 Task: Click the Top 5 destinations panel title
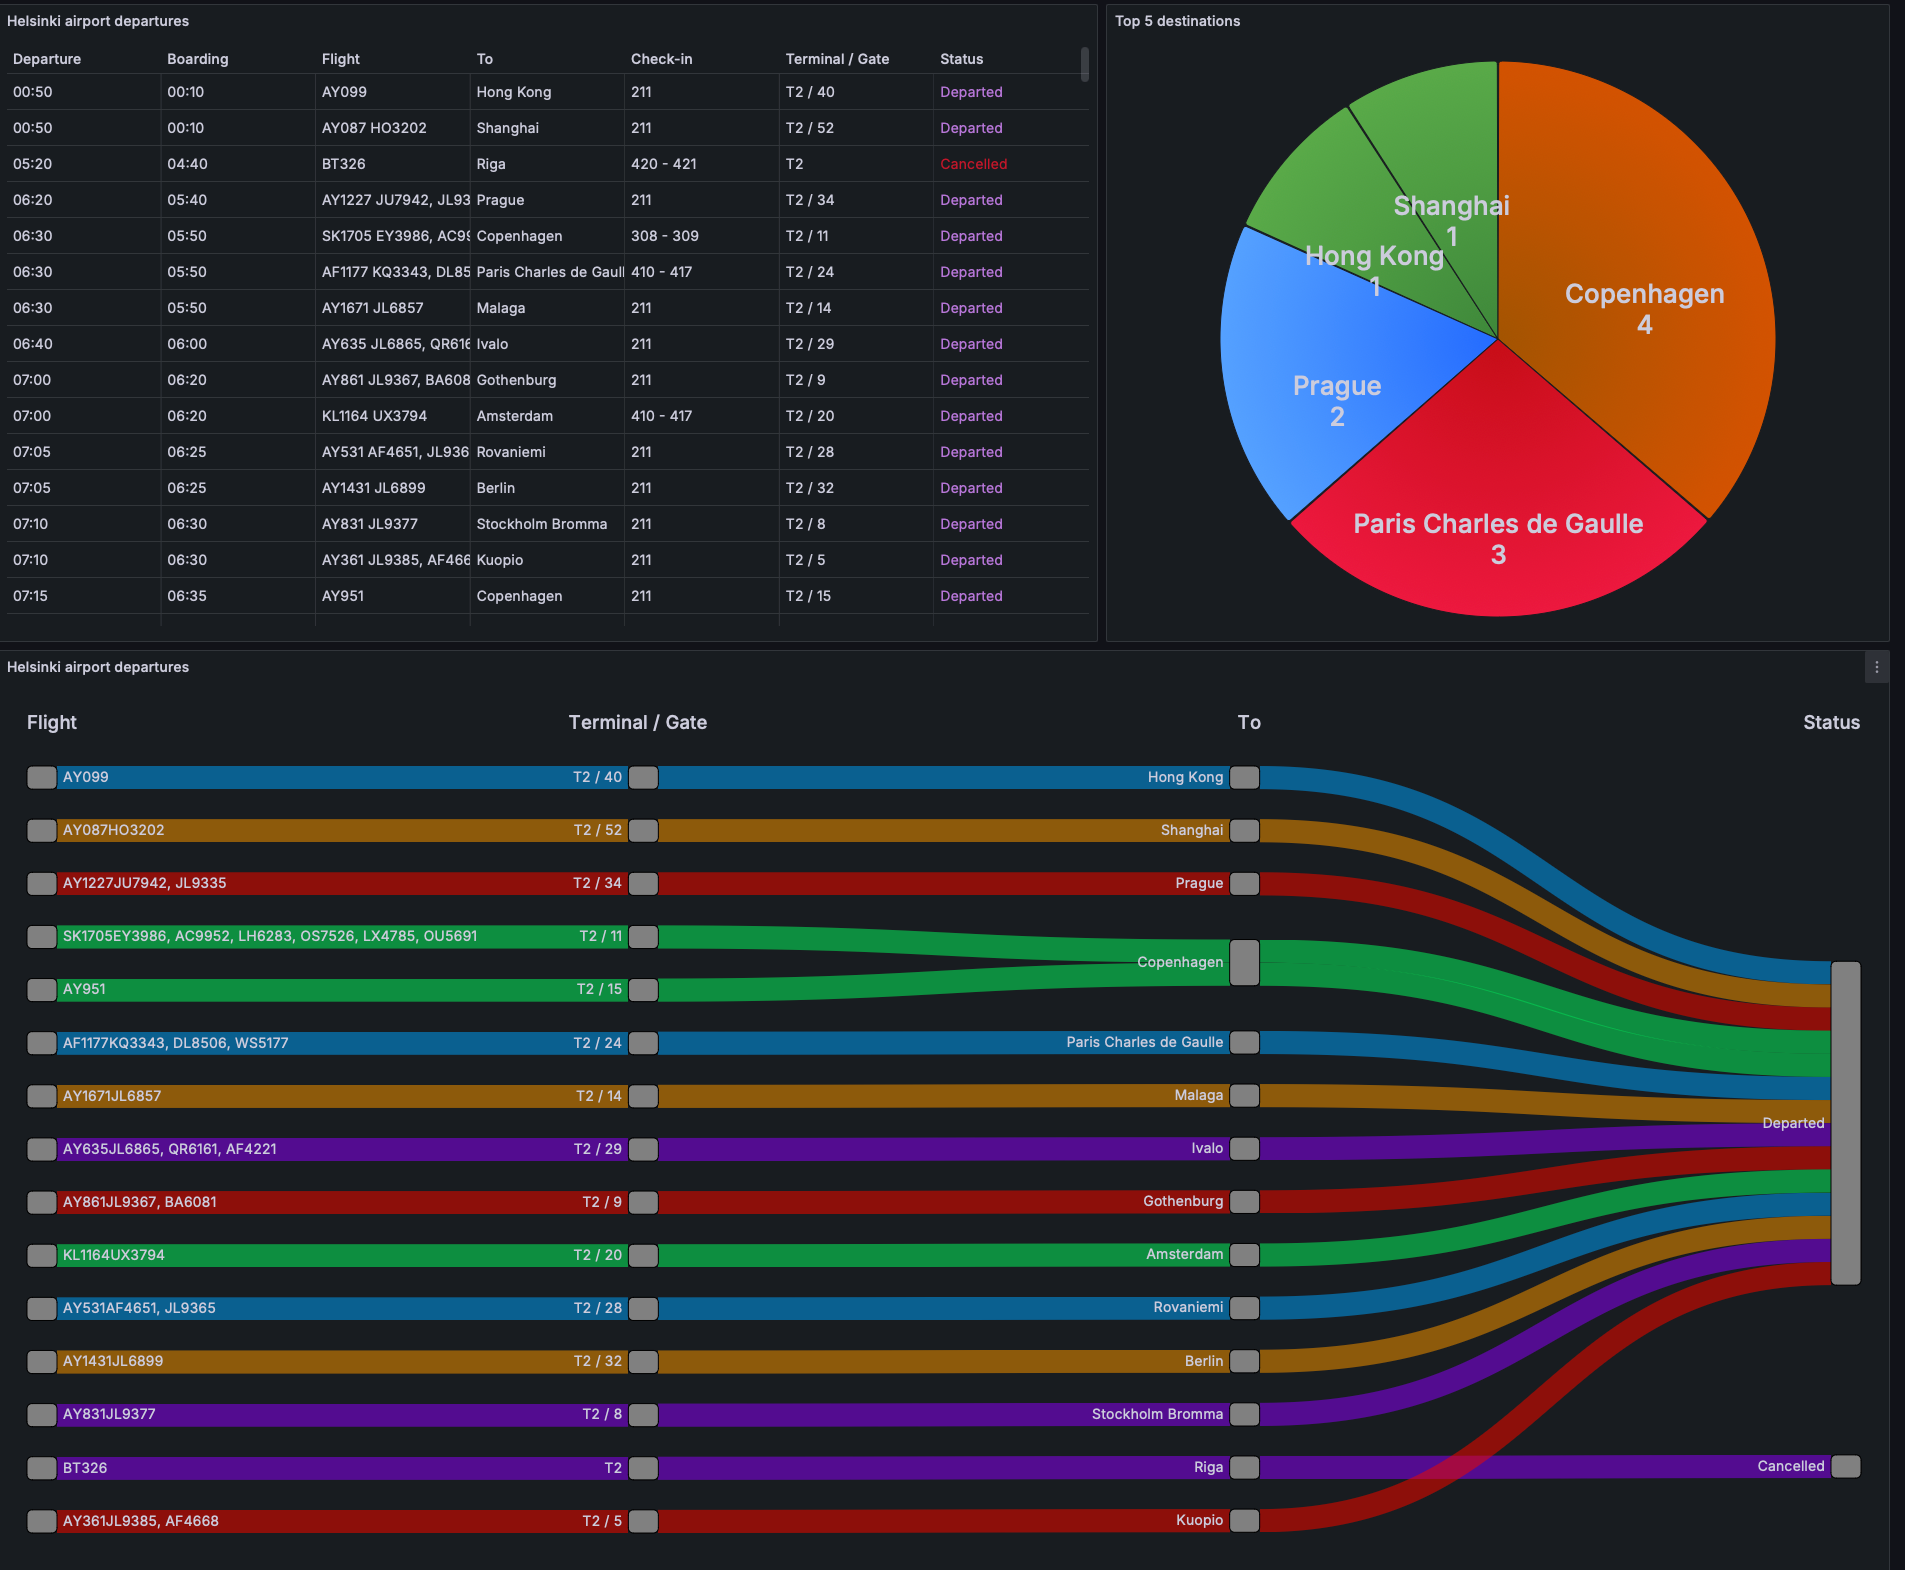point(1177,21)
